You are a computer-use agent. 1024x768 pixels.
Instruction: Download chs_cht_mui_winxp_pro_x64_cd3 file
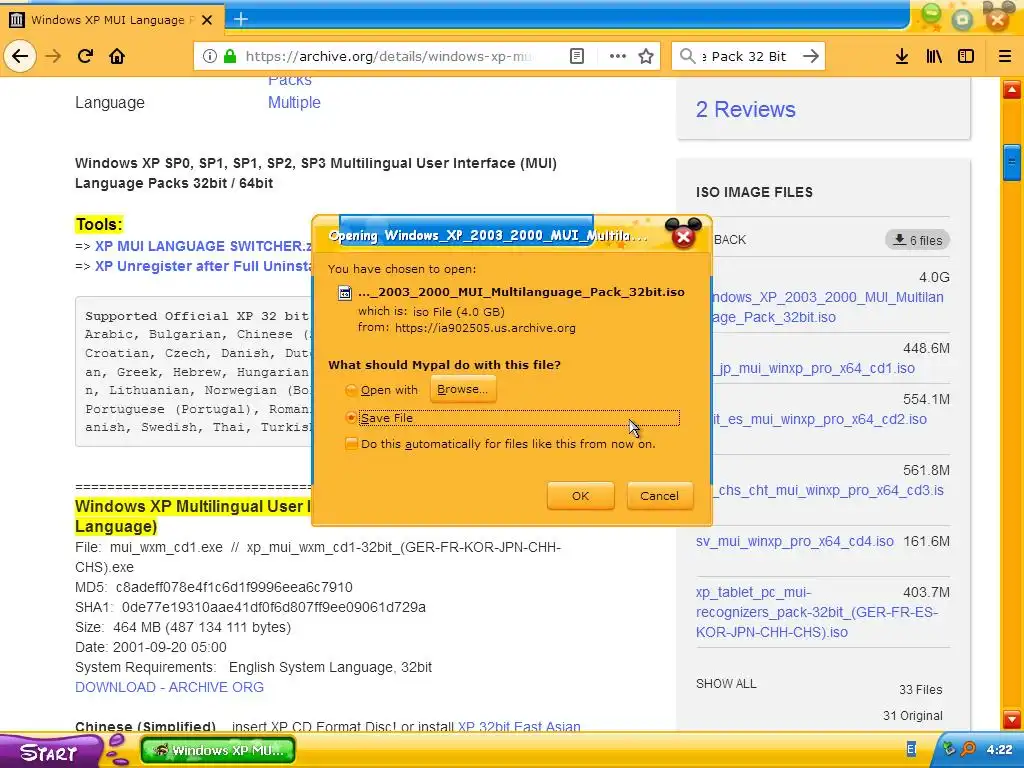click(x=830, y=490)
